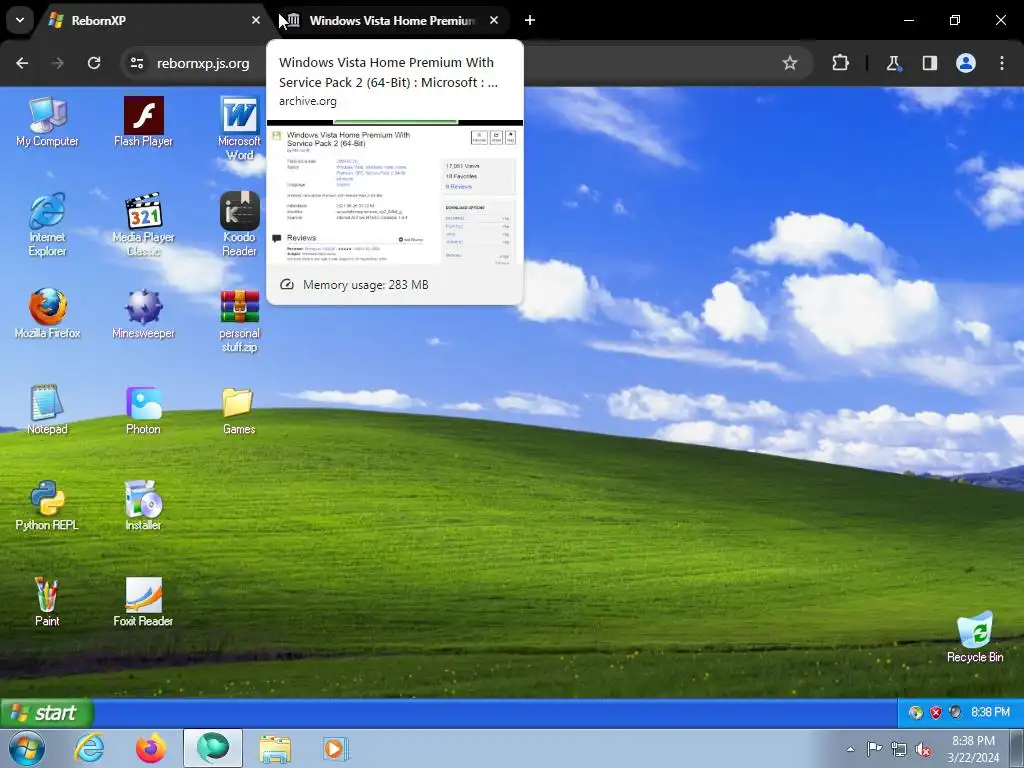Bookmark this page with the star icon
Image resolution: width=1024 pixels, height=768 pixels.
coord(790,63)
